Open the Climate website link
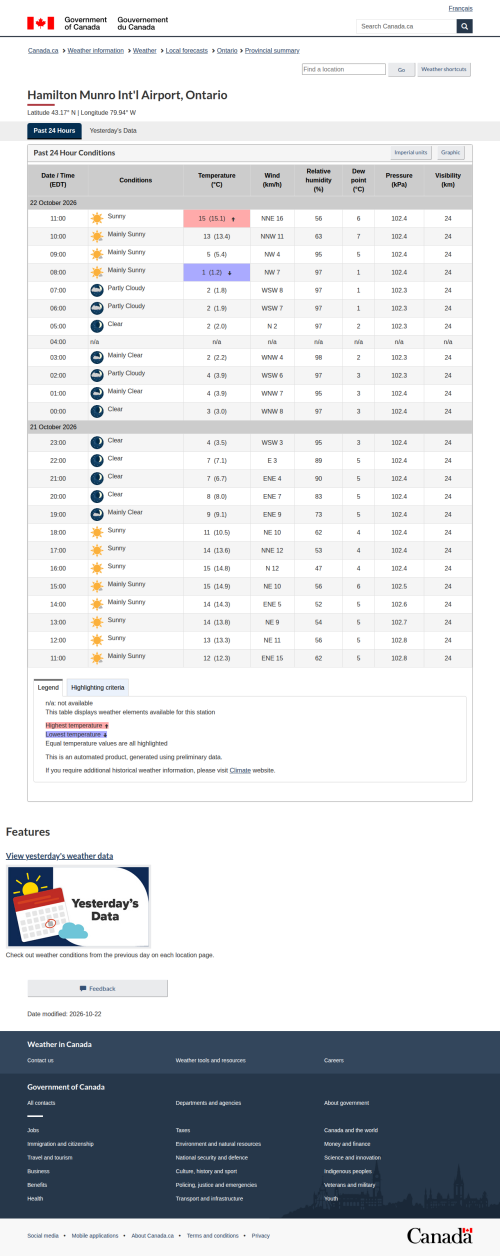Viewport: 500px width, 1256px height. coord(240,770)
